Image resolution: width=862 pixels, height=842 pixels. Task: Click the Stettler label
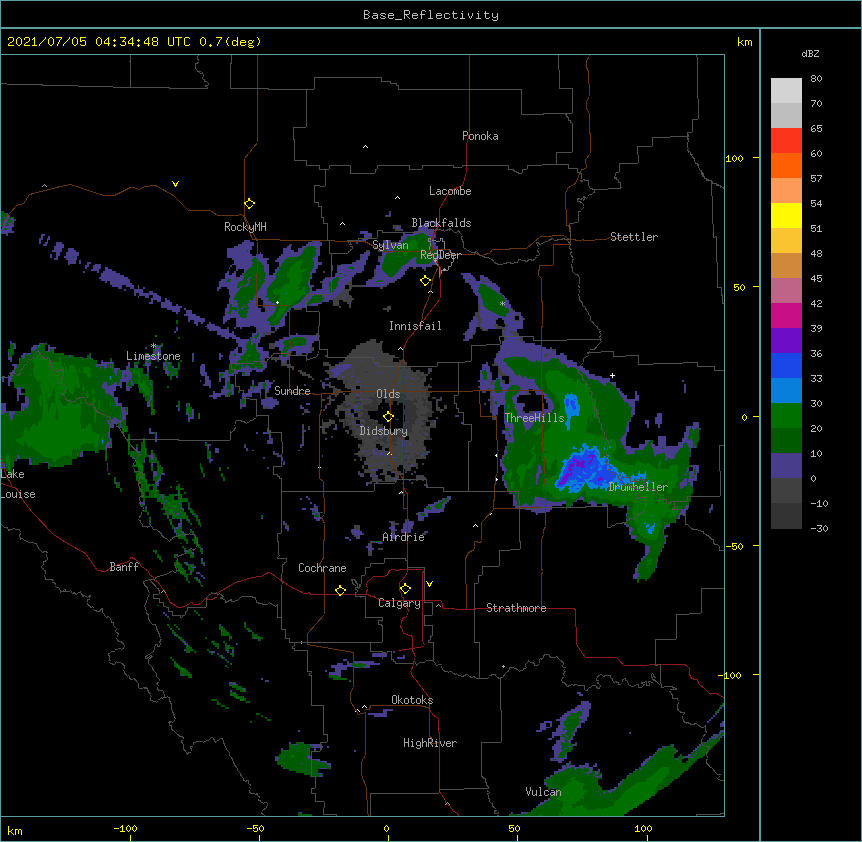click(x=634, y=237)
